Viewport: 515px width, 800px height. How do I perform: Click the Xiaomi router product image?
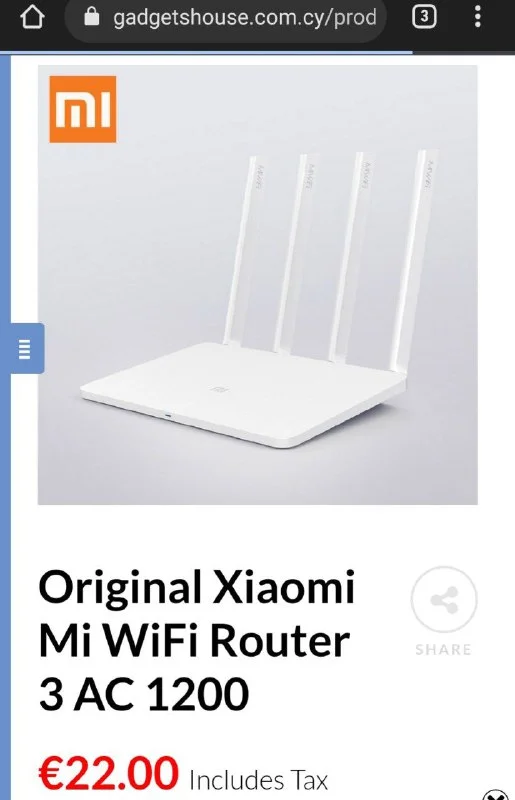258,285
